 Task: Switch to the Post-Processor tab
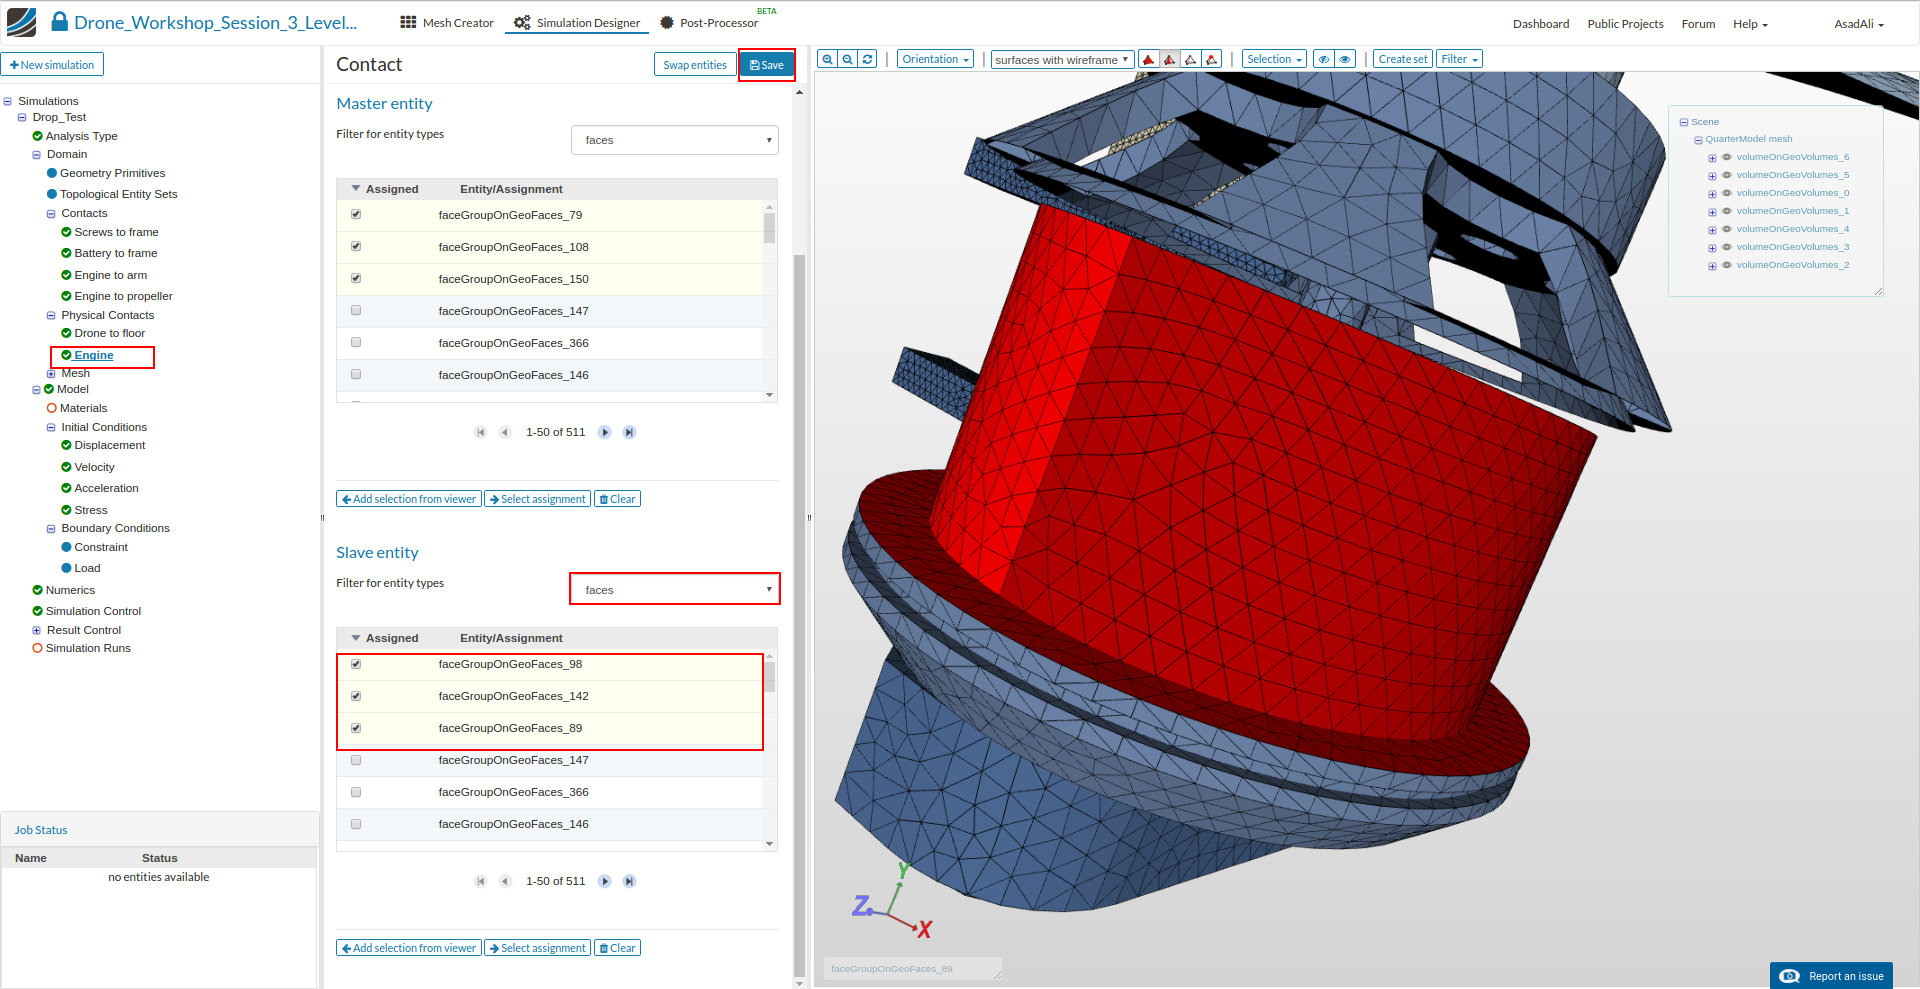click(x=709, y=23)
